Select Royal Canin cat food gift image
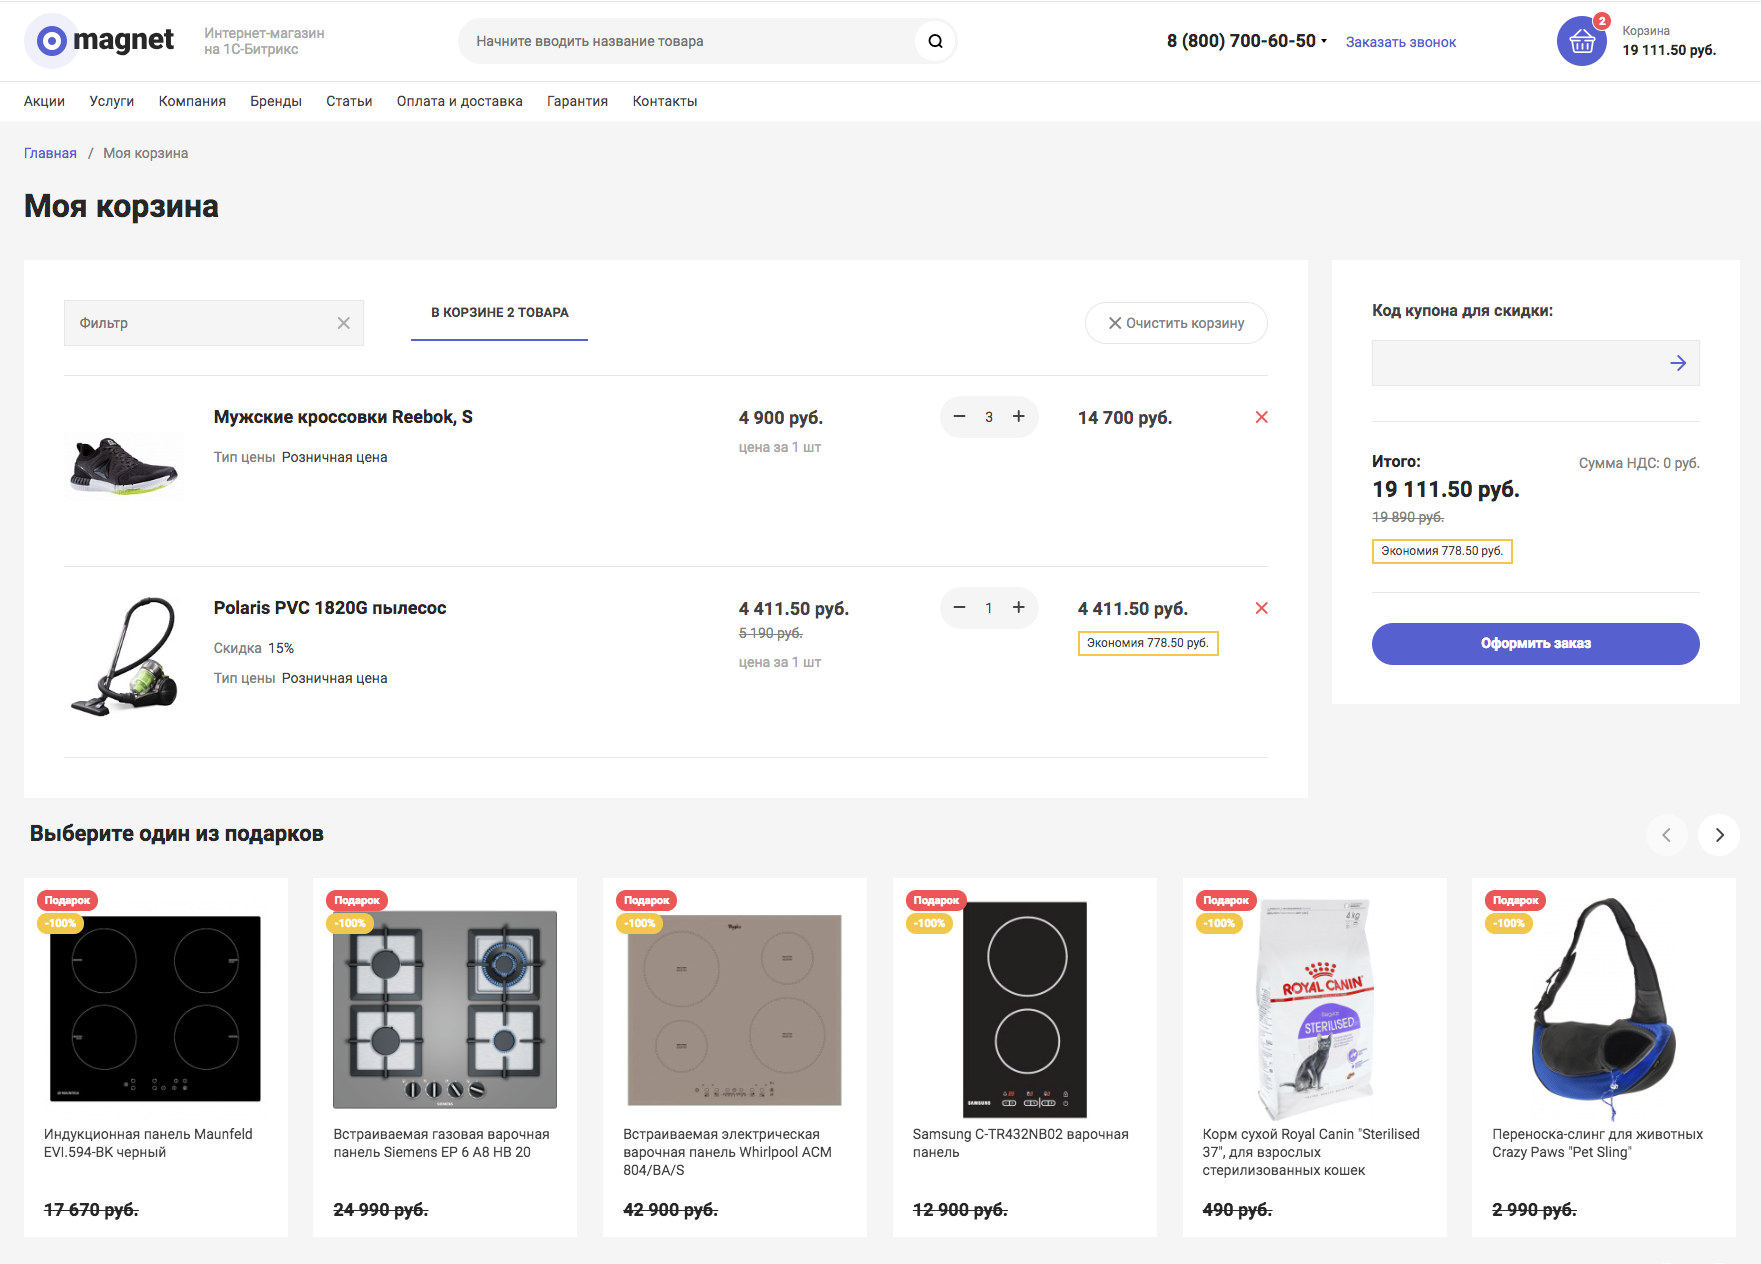The width and height of the screenshot is (1761, 1264). pyautogui.click(x=1316, y=1008)
